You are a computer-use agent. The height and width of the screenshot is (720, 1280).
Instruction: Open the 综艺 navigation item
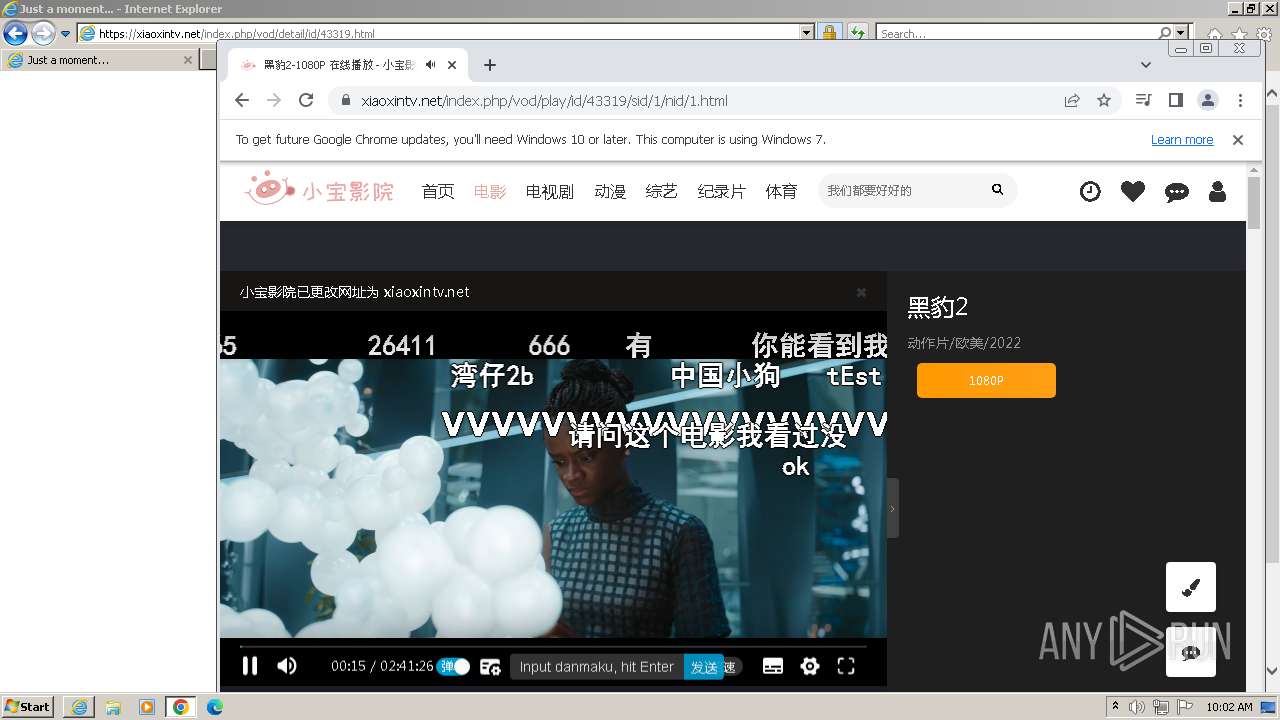(x=662, y=191)
